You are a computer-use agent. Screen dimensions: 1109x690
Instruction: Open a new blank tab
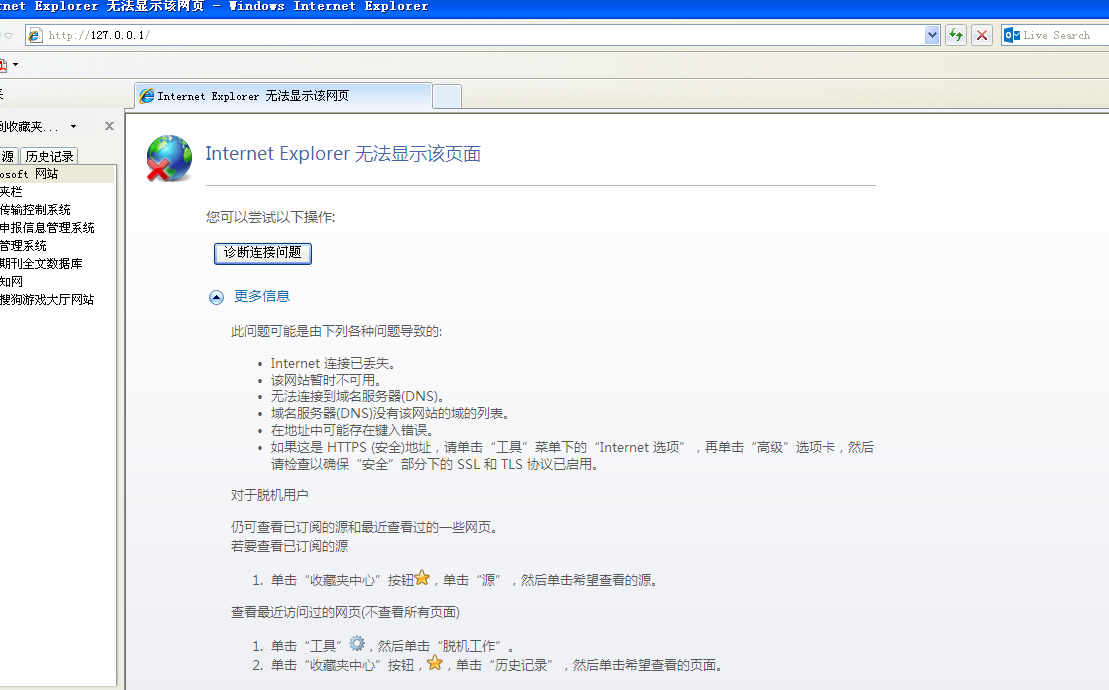pyautogui.click(x=447, y=96)
